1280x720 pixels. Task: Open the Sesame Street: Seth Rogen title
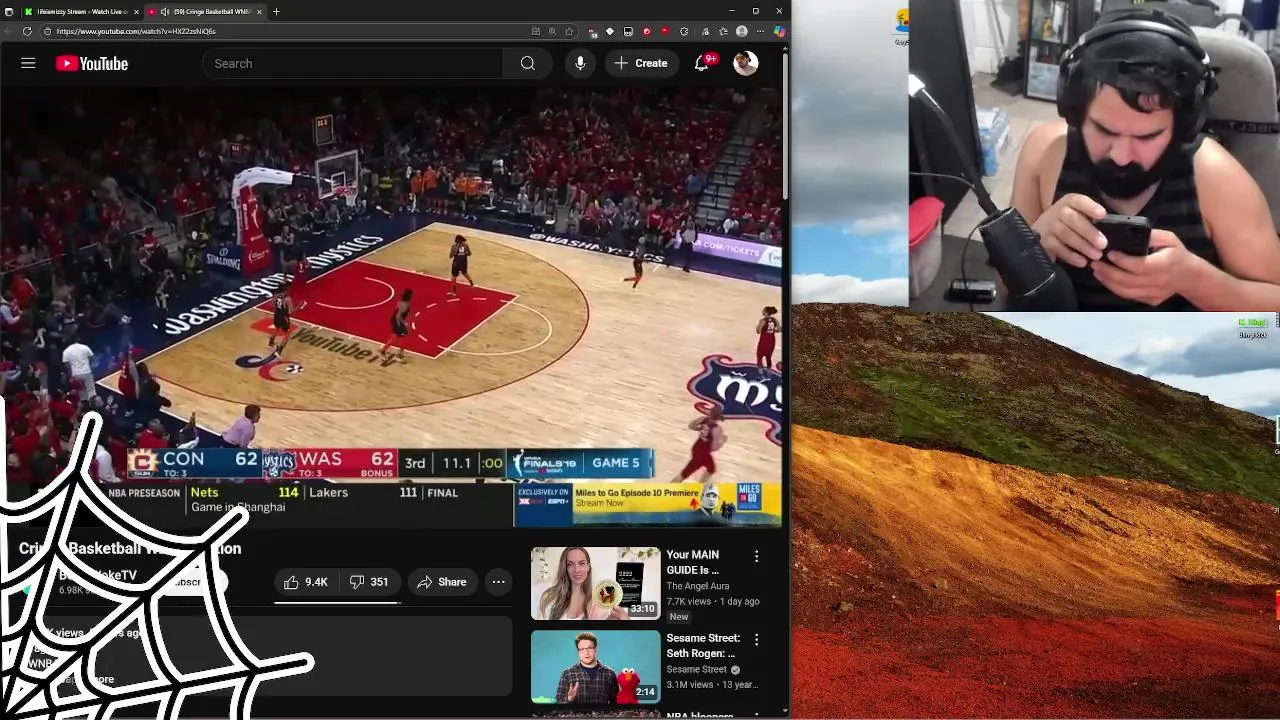click(703, 645)
